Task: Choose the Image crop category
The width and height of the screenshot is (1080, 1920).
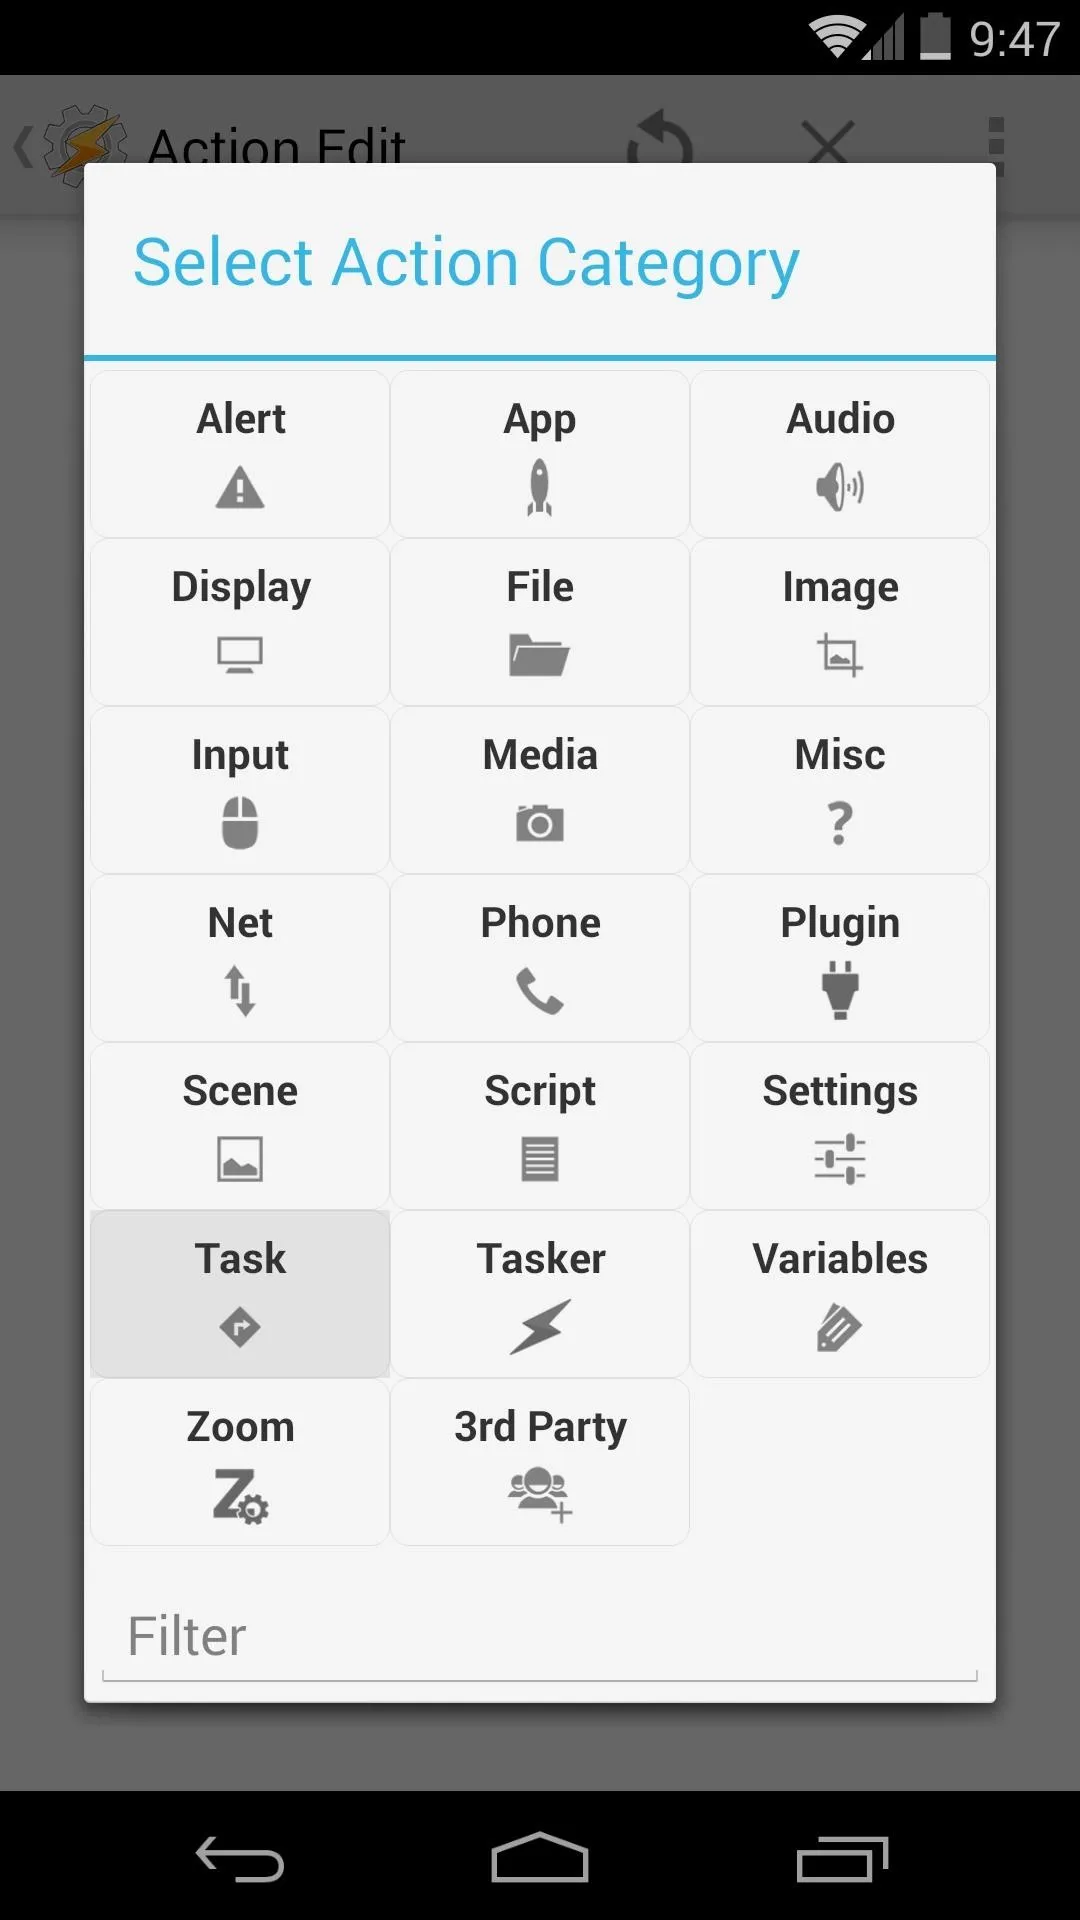Action: 840,622
